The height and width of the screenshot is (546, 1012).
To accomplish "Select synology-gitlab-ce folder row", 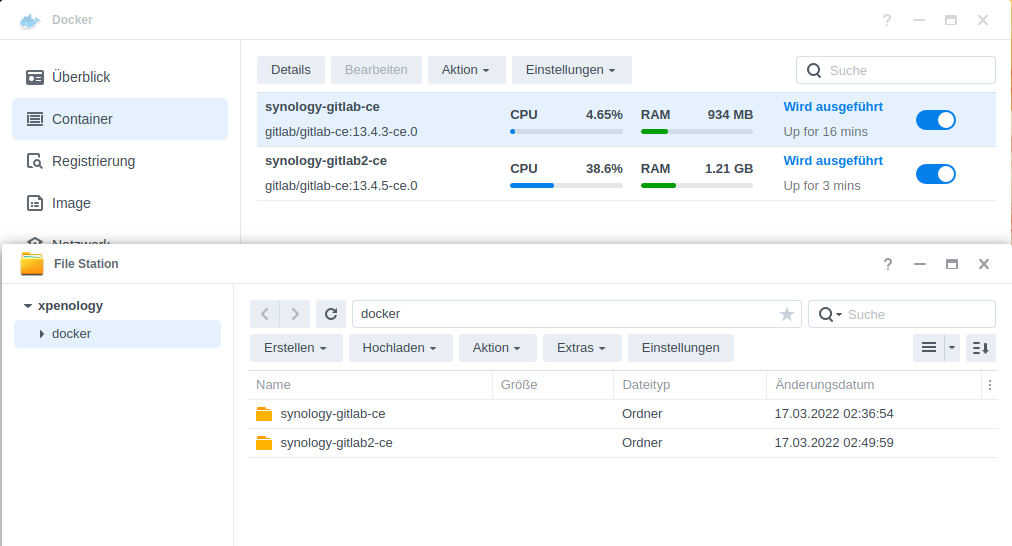I will pos(622,414).
